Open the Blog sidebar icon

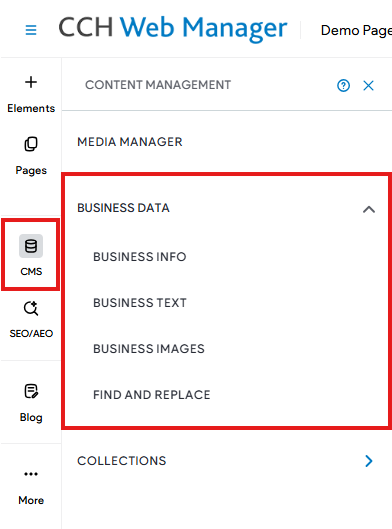pyautogui.click(x=31, y=391)
